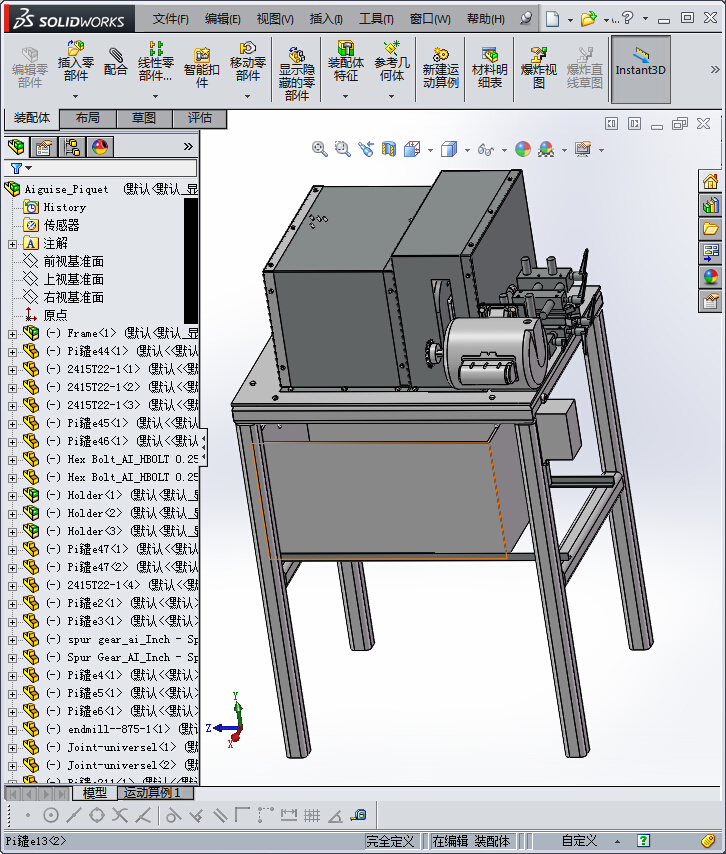This screenshot has width=726, height=854.
Task: Toggle the Instant3D button
Action: coord(640,69)
